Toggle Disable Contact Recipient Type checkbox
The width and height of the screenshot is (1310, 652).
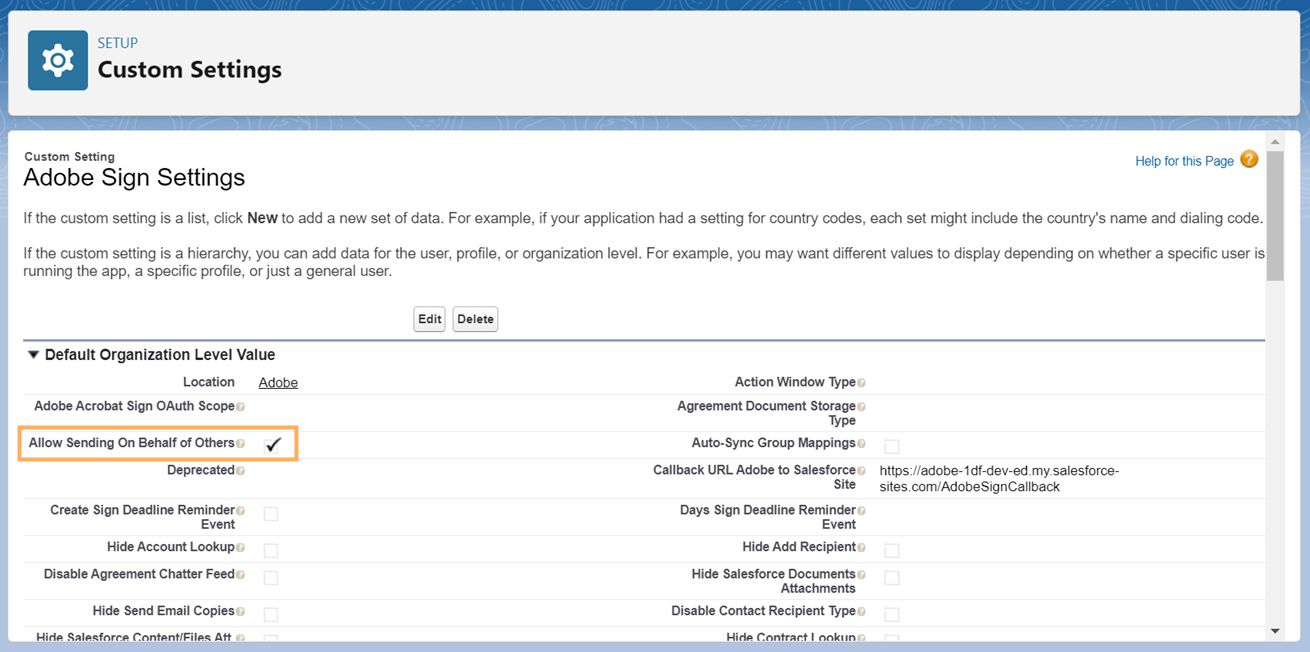coord(892,614)
